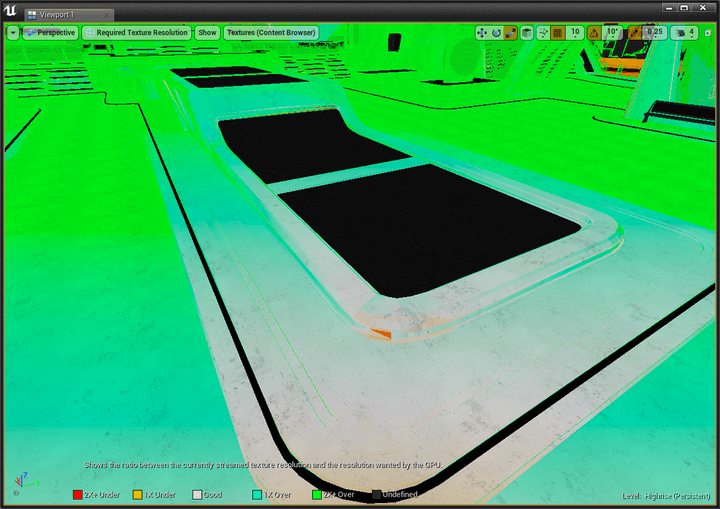The width and height of the screenshot is (720, 509).
Task: Open the Required Texture Resolution view mode
Action: [136, 33]
